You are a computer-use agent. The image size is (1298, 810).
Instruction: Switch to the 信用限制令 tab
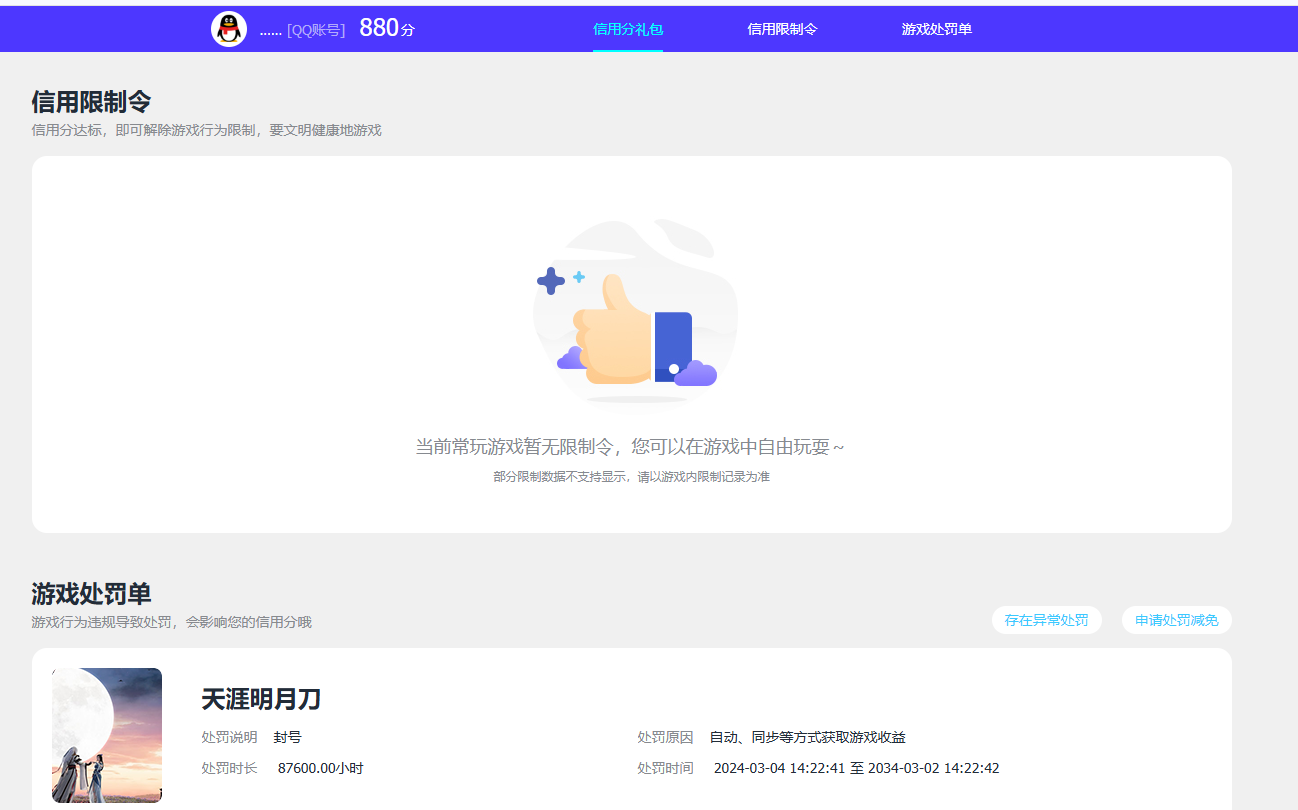pos(782,29)
